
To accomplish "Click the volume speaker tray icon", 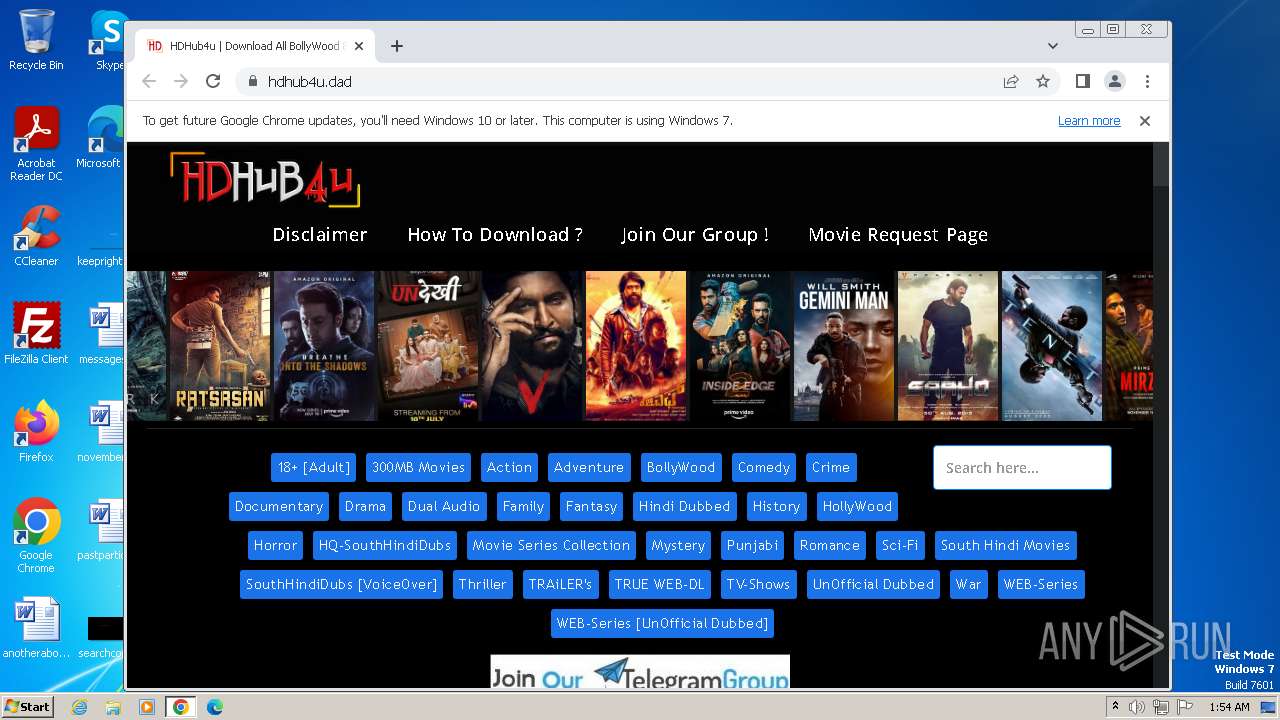I will point(1137,707).
